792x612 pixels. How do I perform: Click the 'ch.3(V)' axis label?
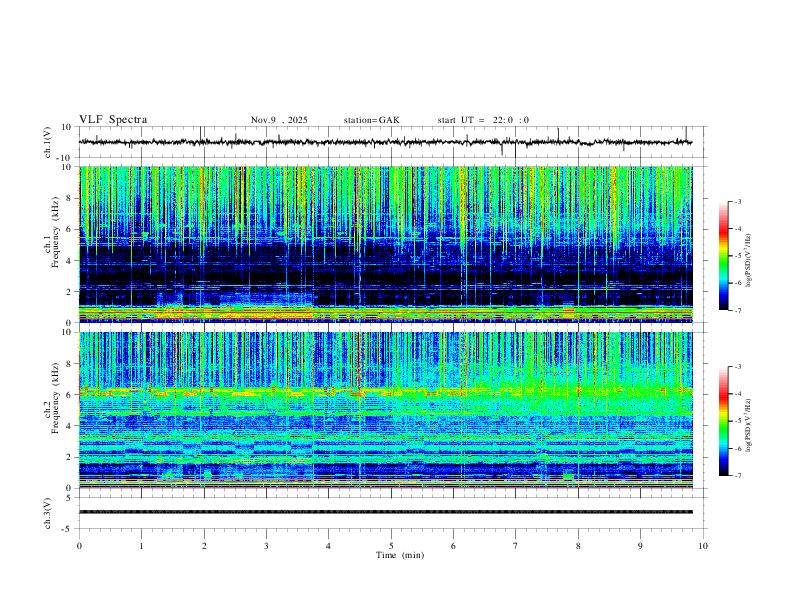tap(48, 513)
